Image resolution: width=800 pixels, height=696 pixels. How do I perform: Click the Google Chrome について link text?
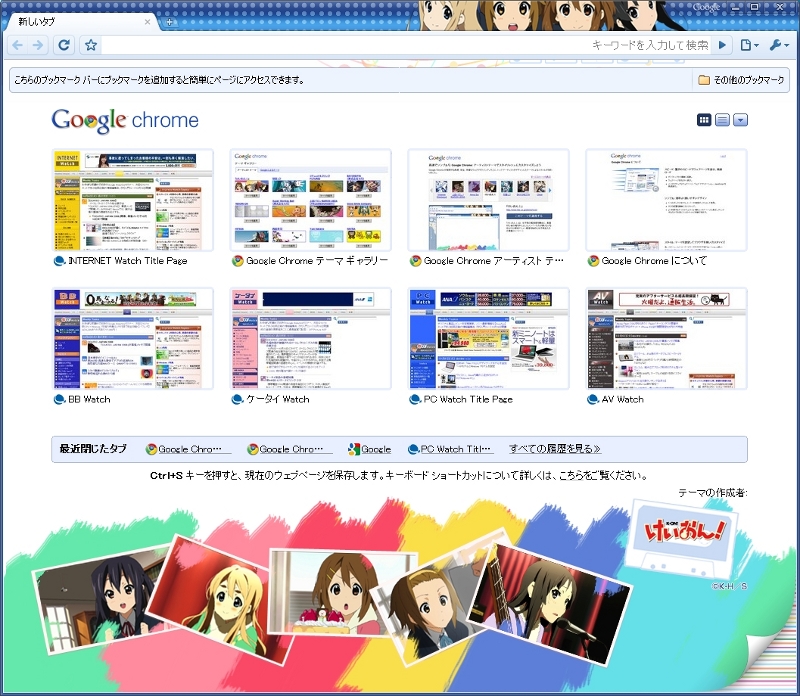654,261
